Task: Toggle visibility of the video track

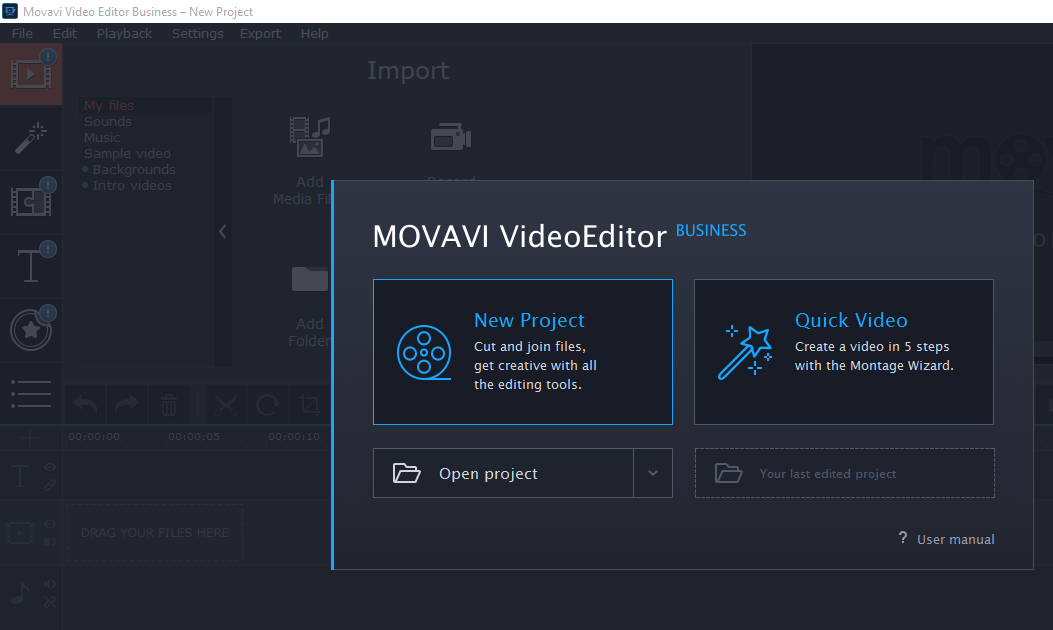Action: [48, 522]
